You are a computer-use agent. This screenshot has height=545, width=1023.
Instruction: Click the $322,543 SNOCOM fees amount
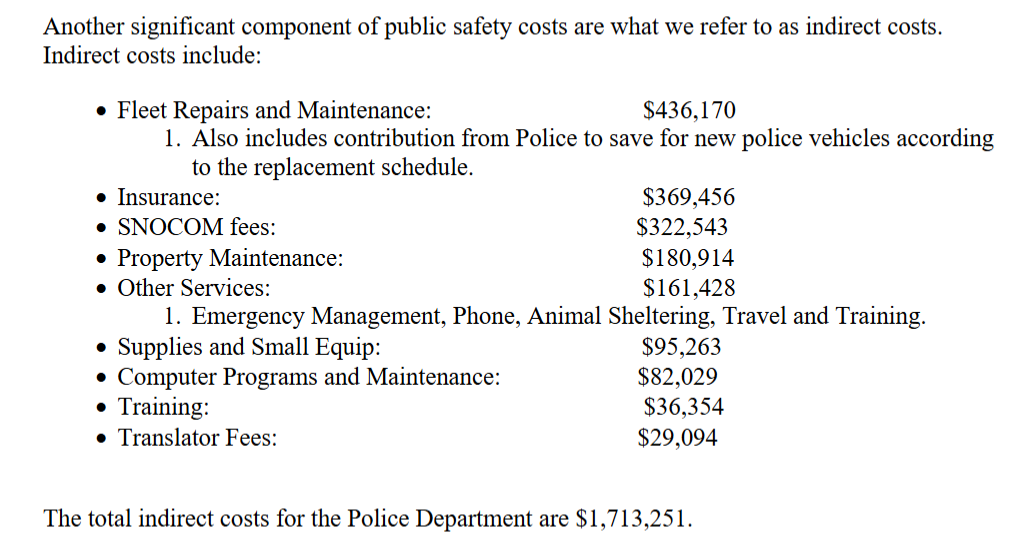(683, 228)
